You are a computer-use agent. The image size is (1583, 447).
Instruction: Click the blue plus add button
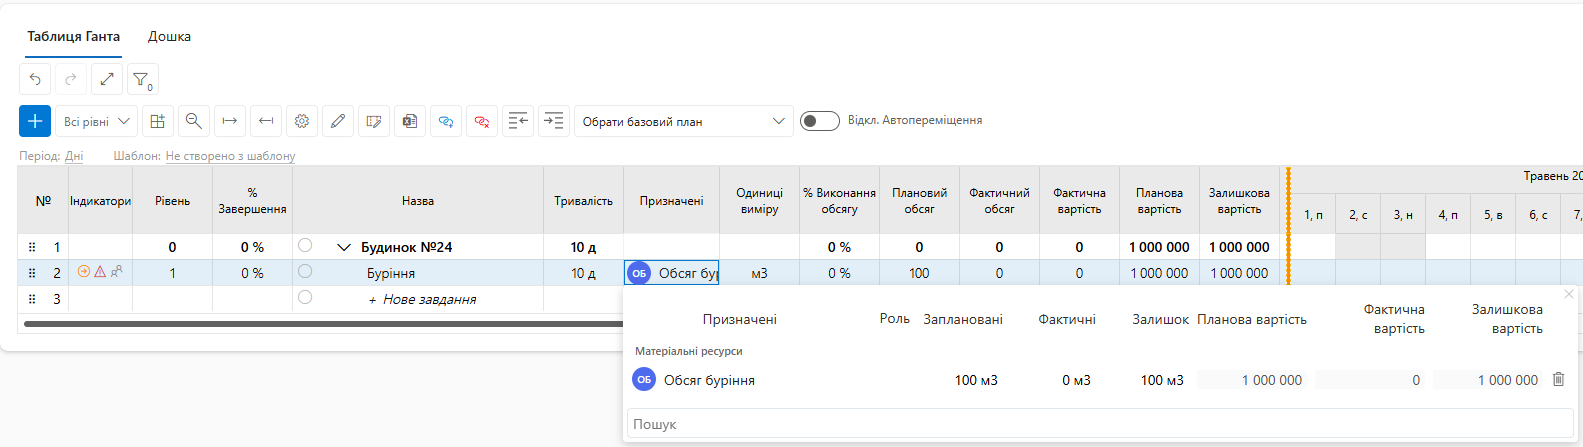coord(35,121)
